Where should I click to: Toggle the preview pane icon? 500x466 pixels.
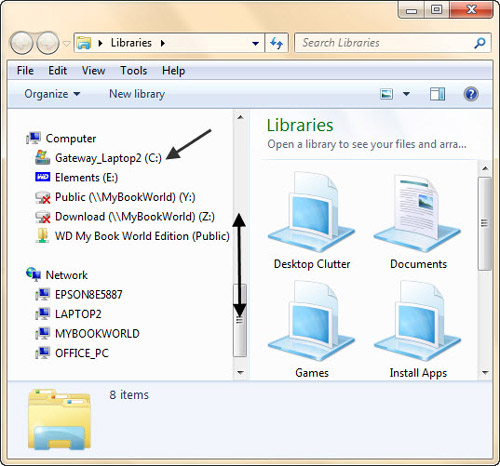point(437,94)
